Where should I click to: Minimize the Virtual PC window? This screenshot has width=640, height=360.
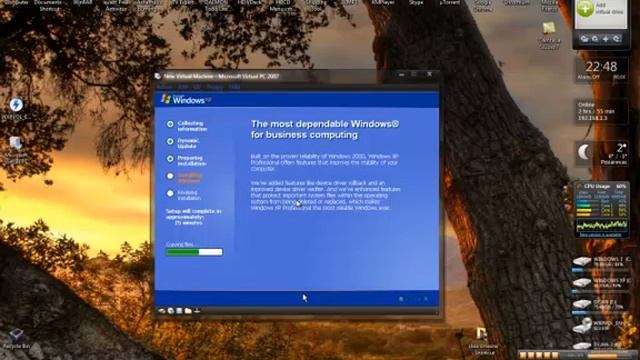pos(401,75)
